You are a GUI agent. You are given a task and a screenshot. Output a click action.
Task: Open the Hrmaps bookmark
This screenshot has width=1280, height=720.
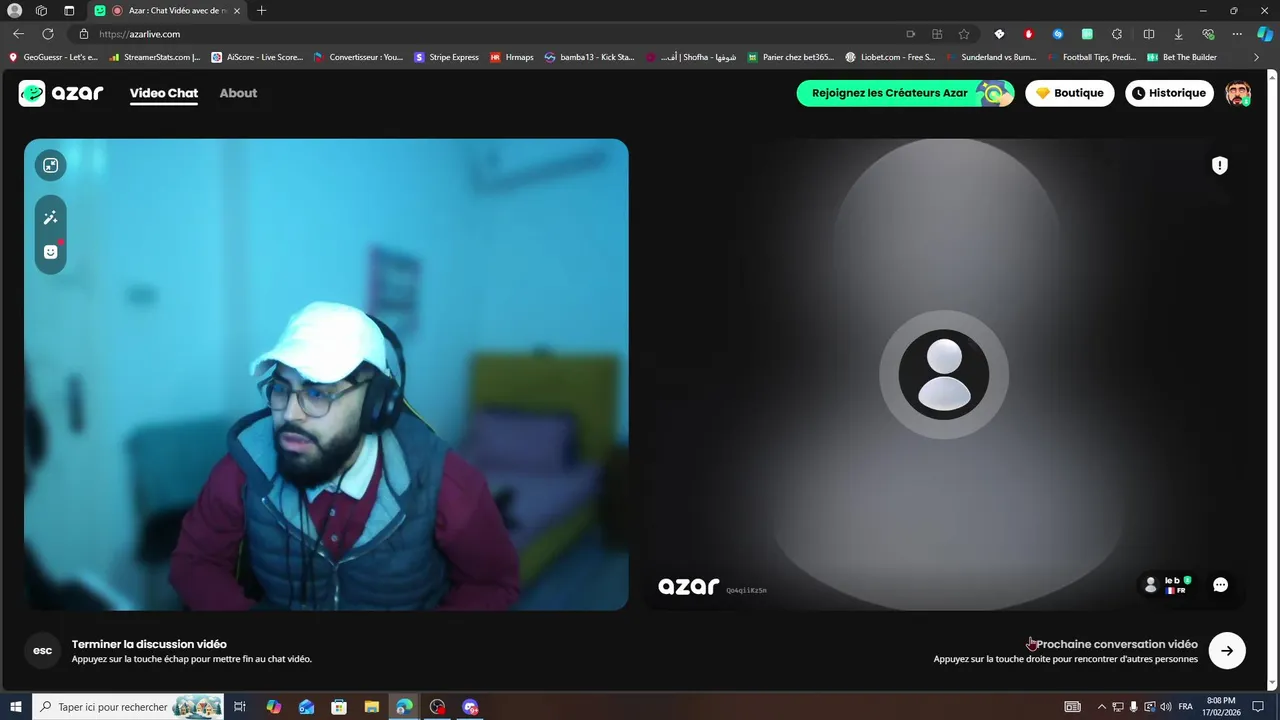pyautogui.click(x=512, y=57)
